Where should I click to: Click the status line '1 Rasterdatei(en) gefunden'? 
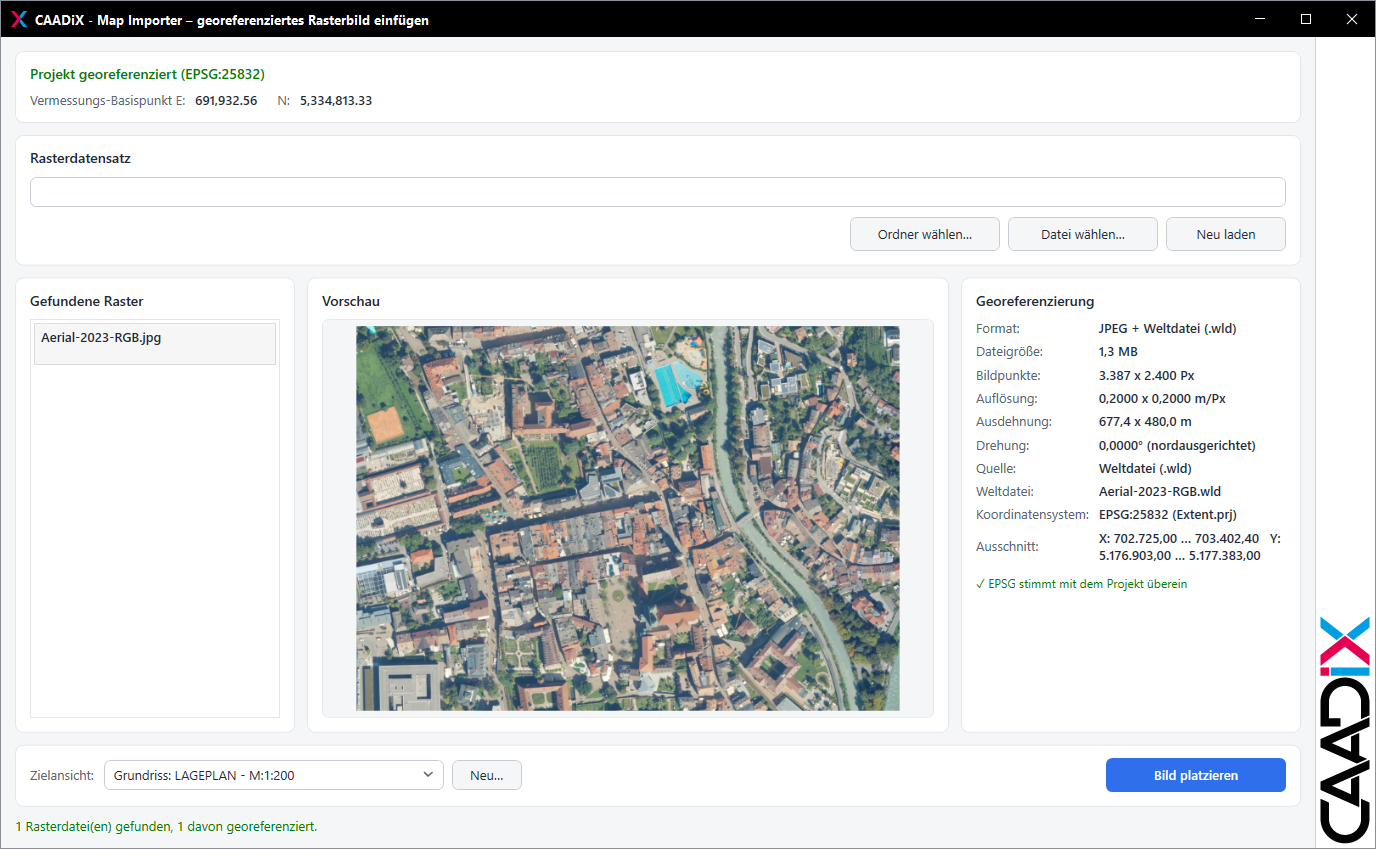coord(166,827)
